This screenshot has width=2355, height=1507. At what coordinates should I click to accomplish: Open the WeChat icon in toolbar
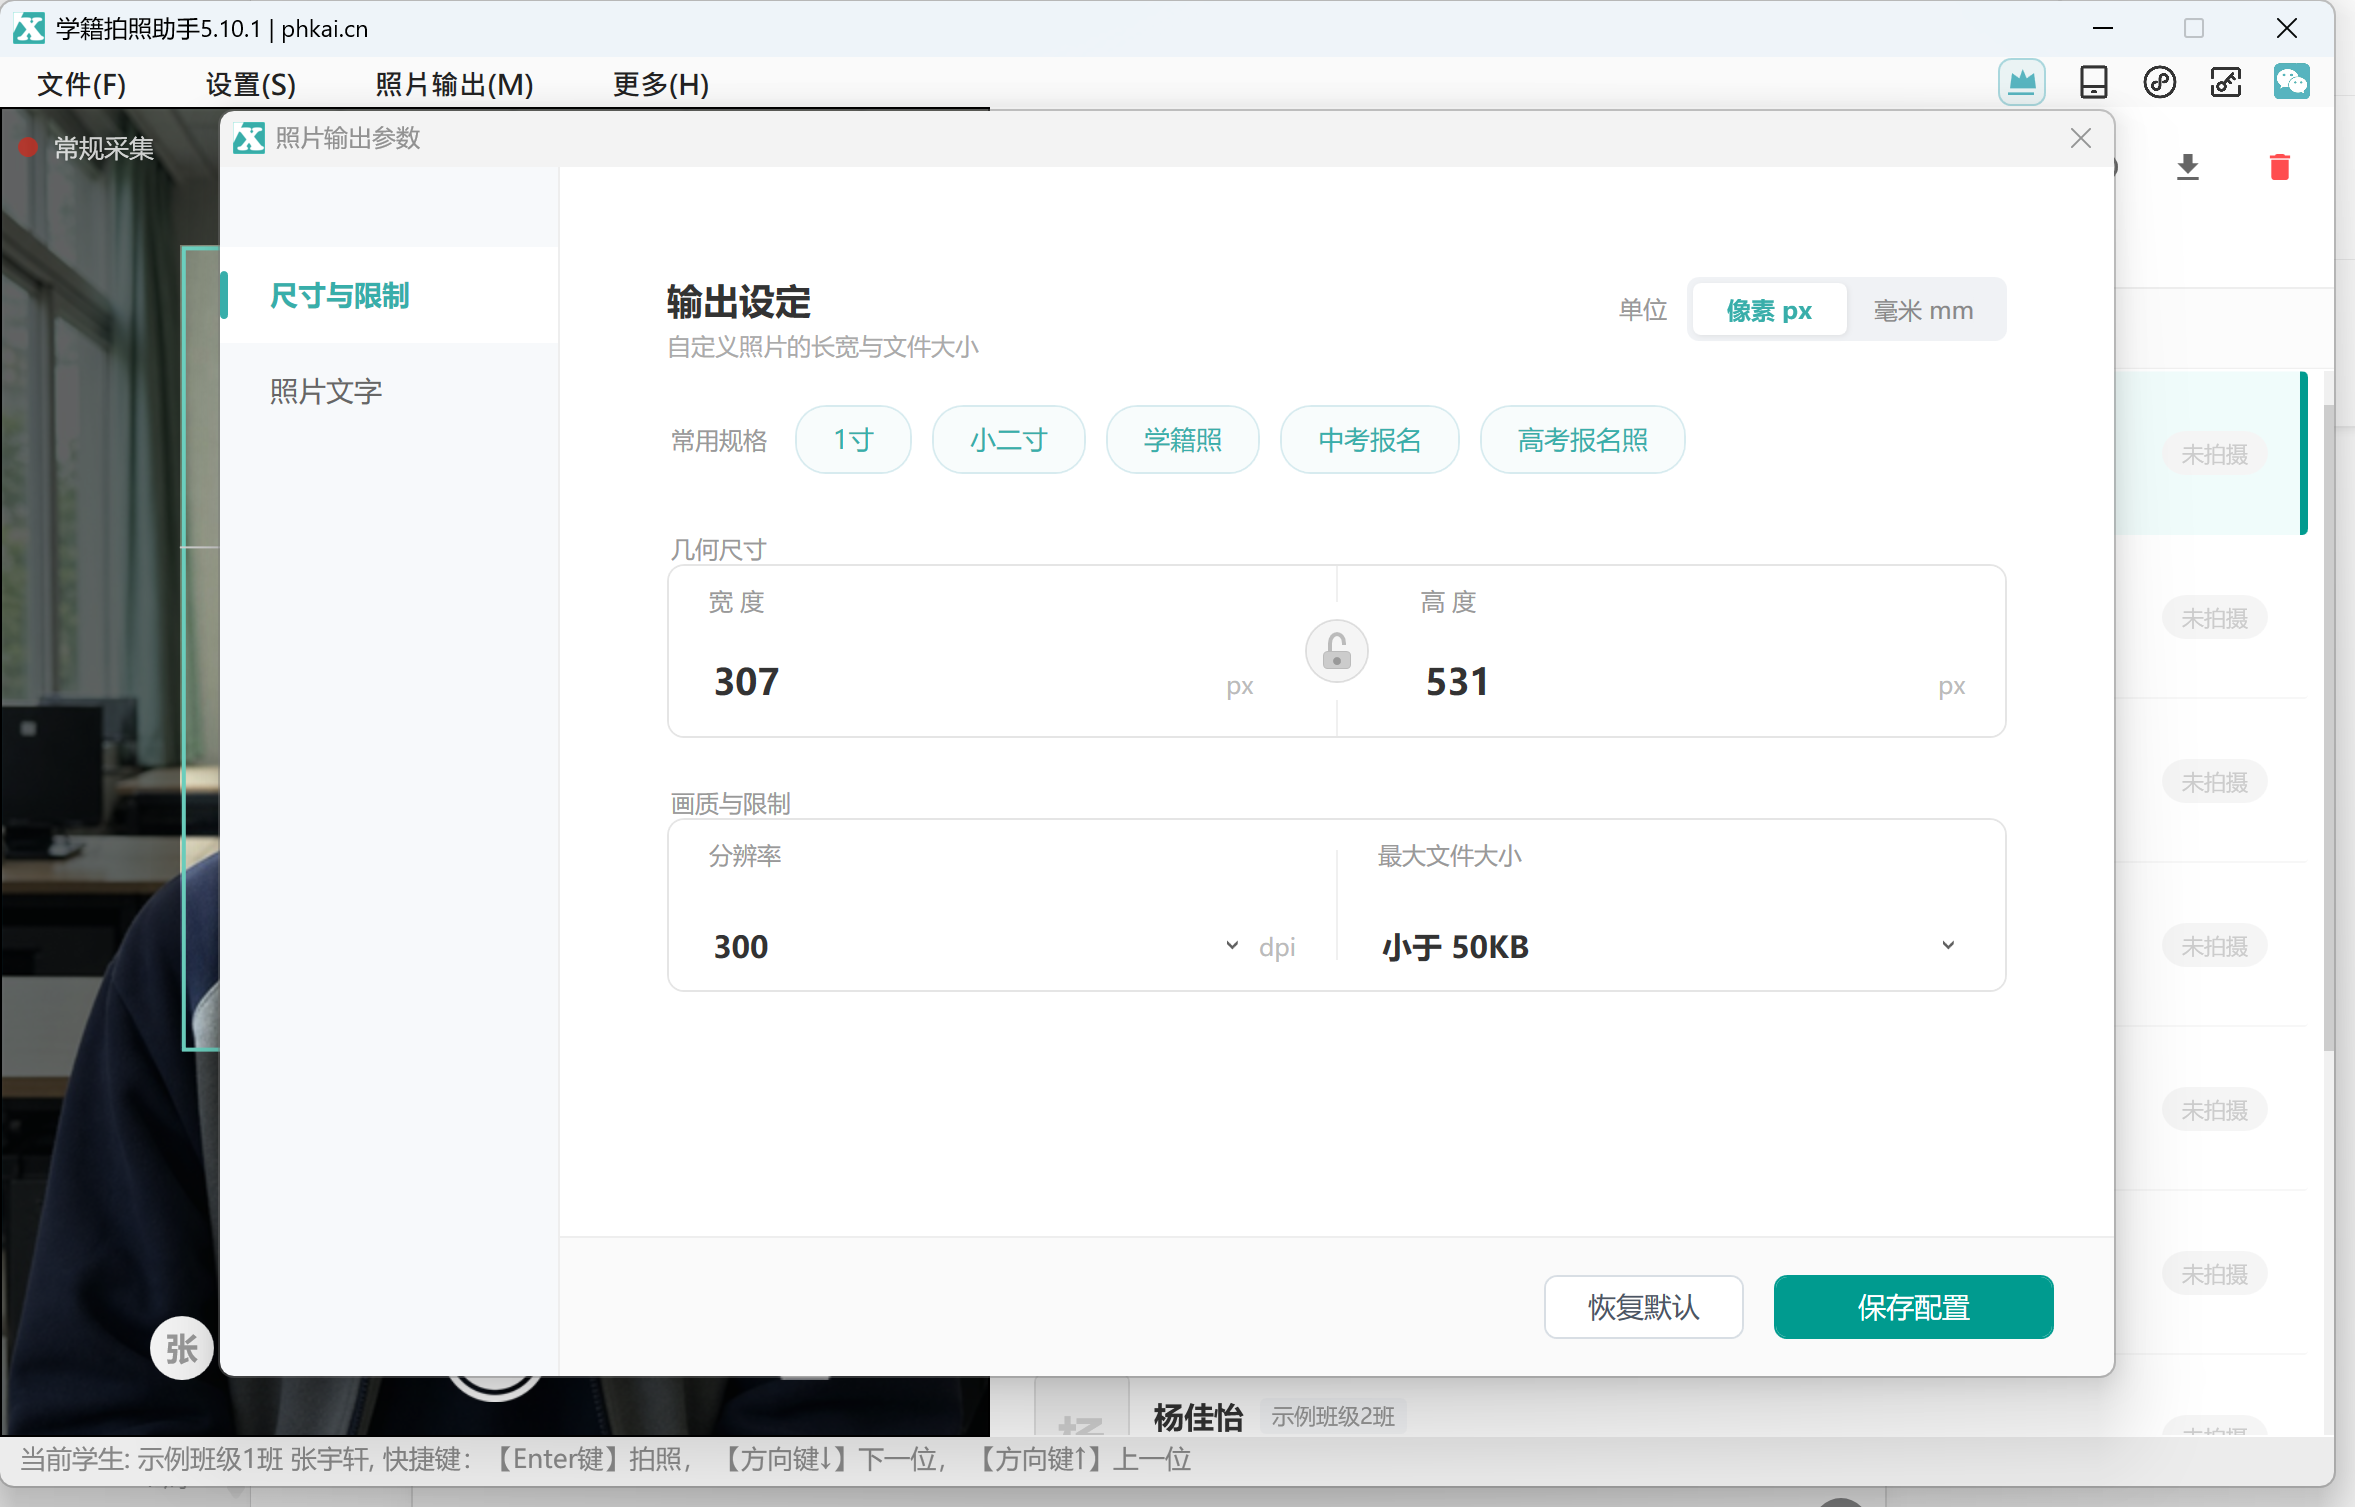pos(2291,82)
